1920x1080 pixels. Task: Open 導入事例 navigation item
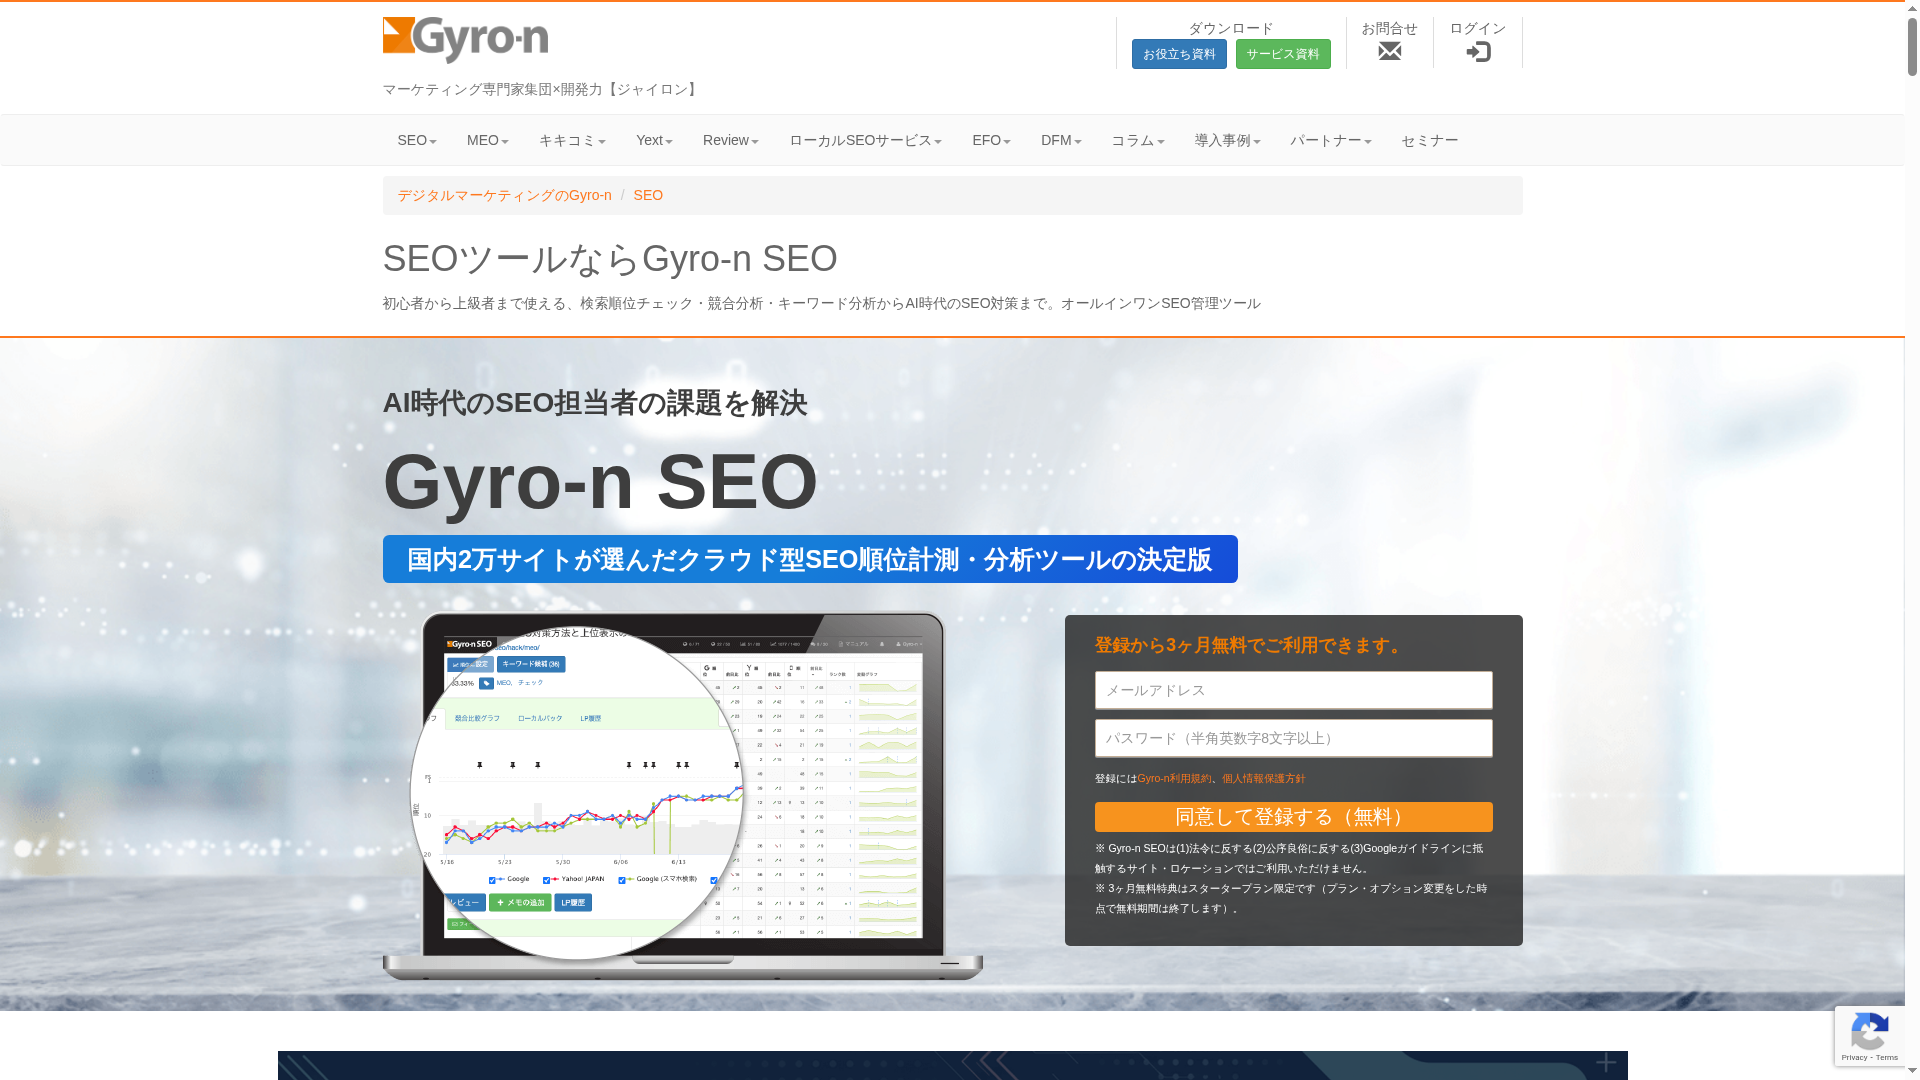[x=1227, y=140]
